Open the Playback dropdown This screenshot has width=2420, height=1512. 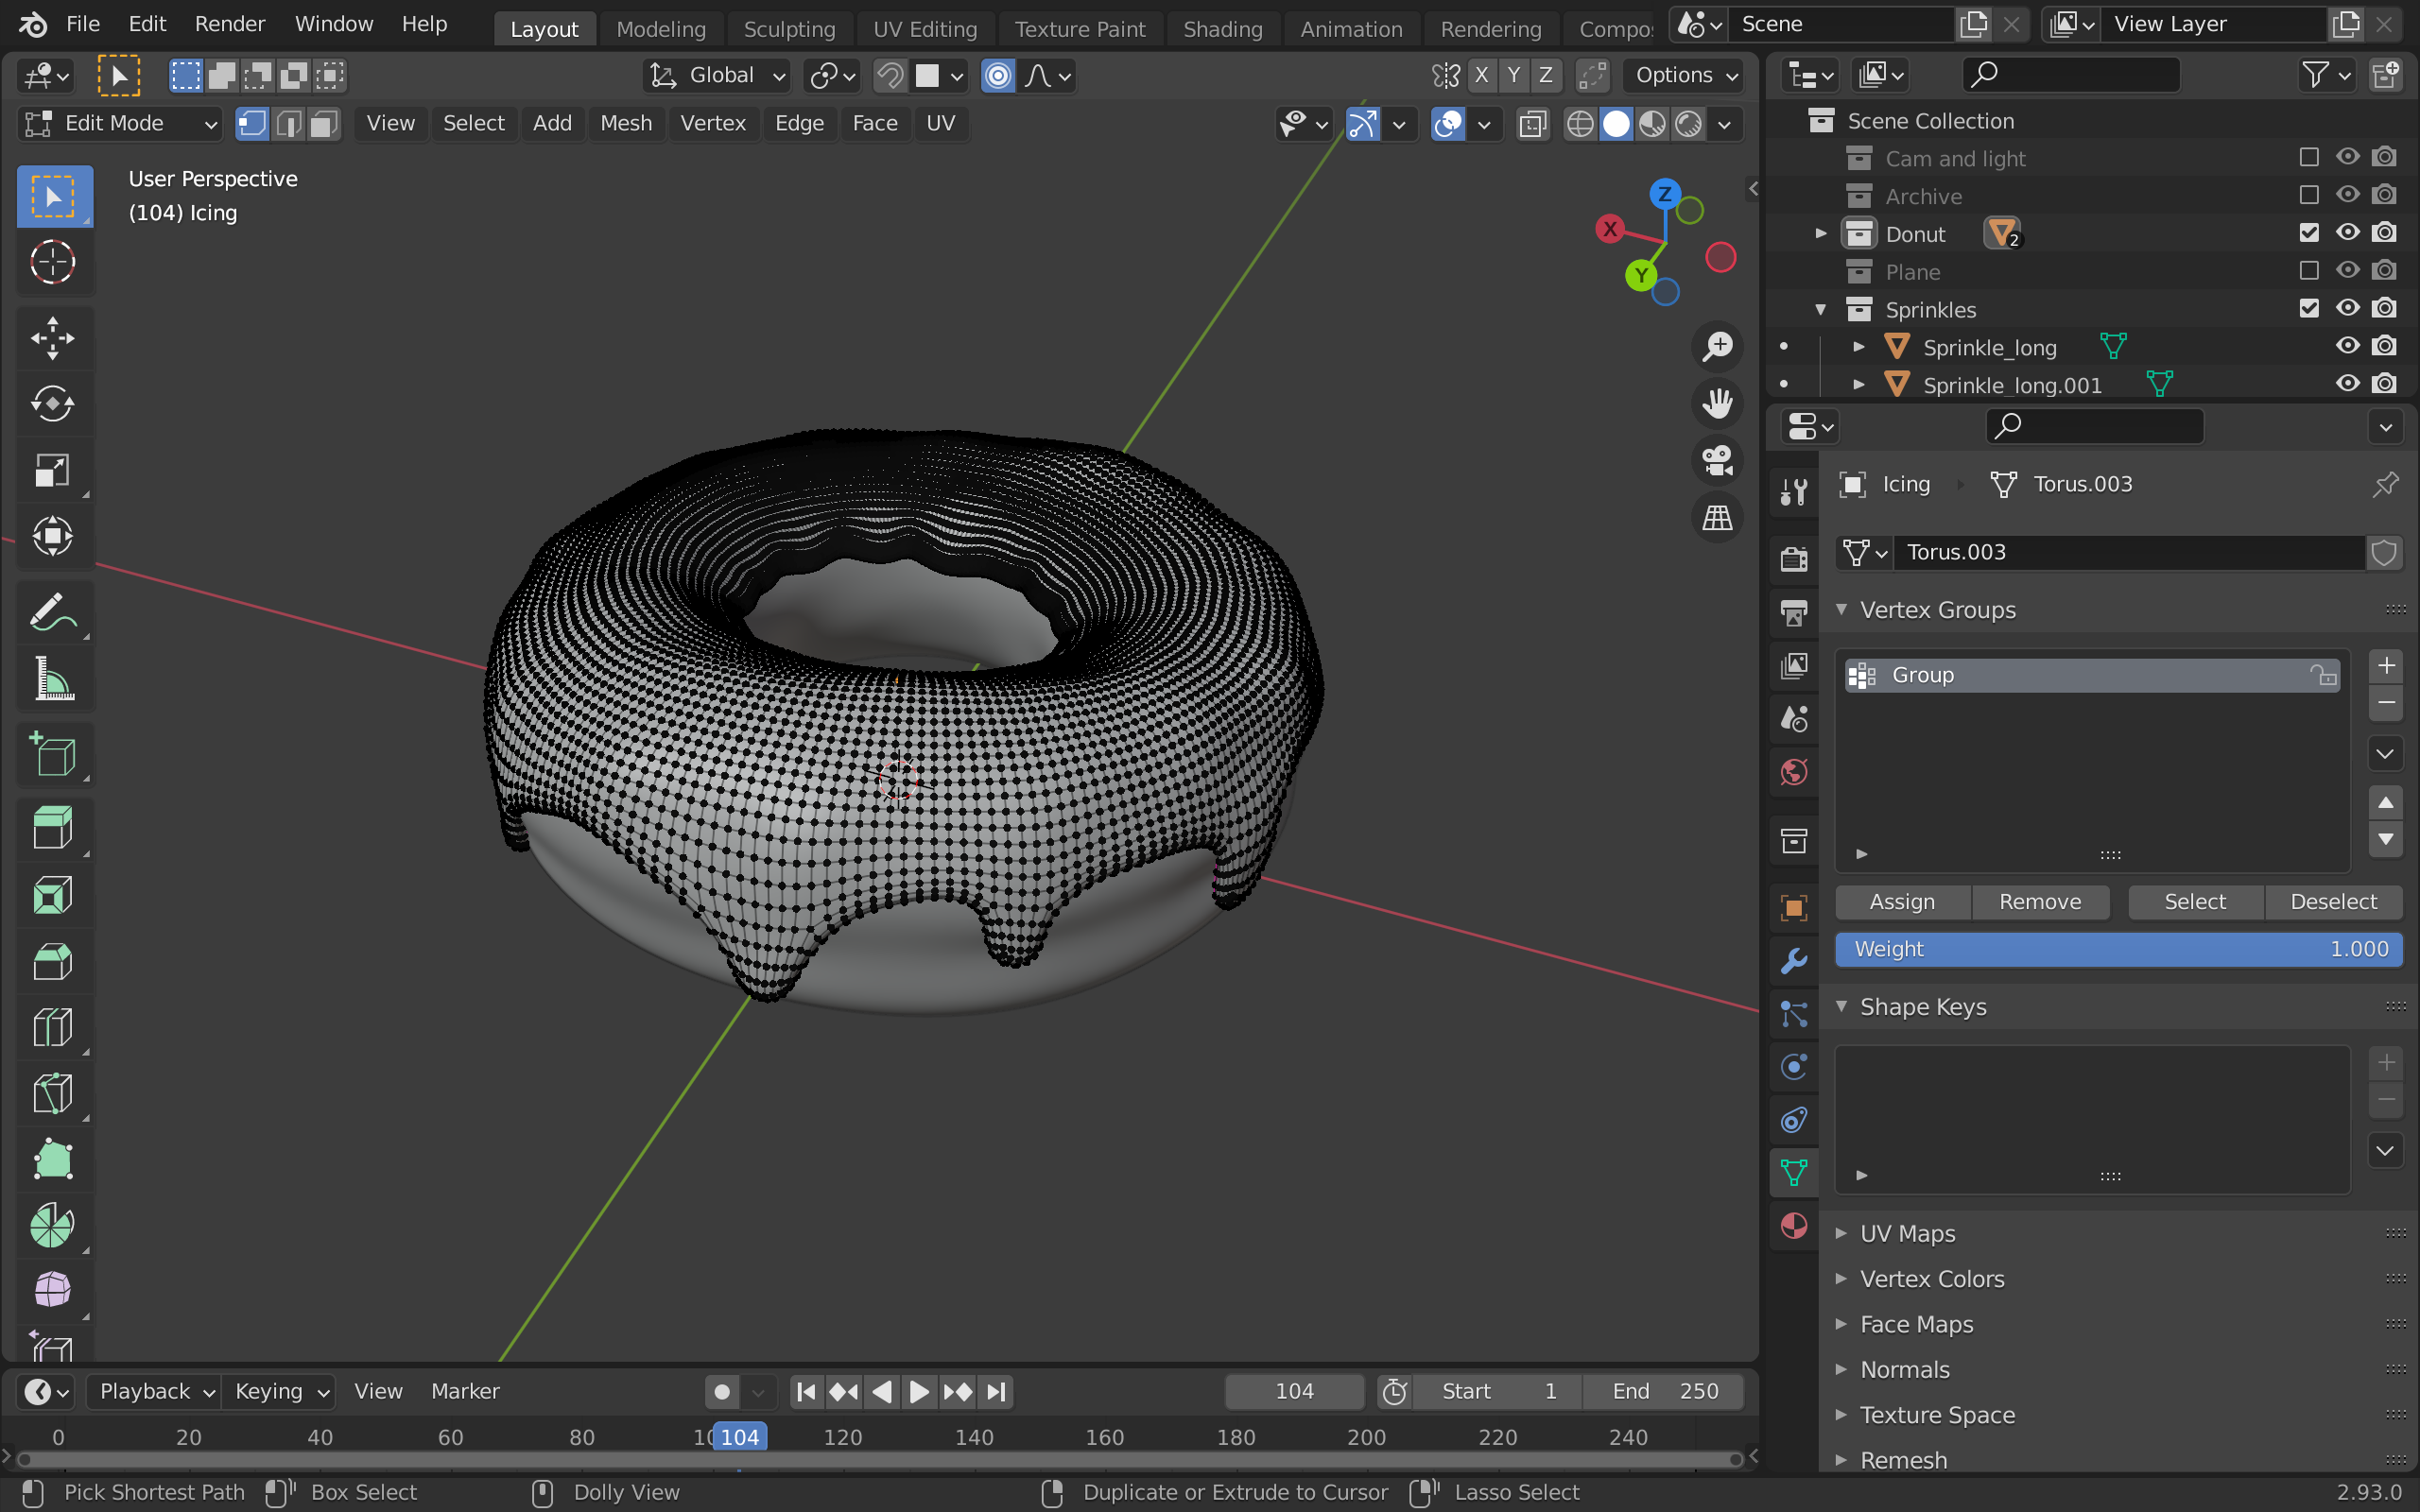tap(154, 1391)
